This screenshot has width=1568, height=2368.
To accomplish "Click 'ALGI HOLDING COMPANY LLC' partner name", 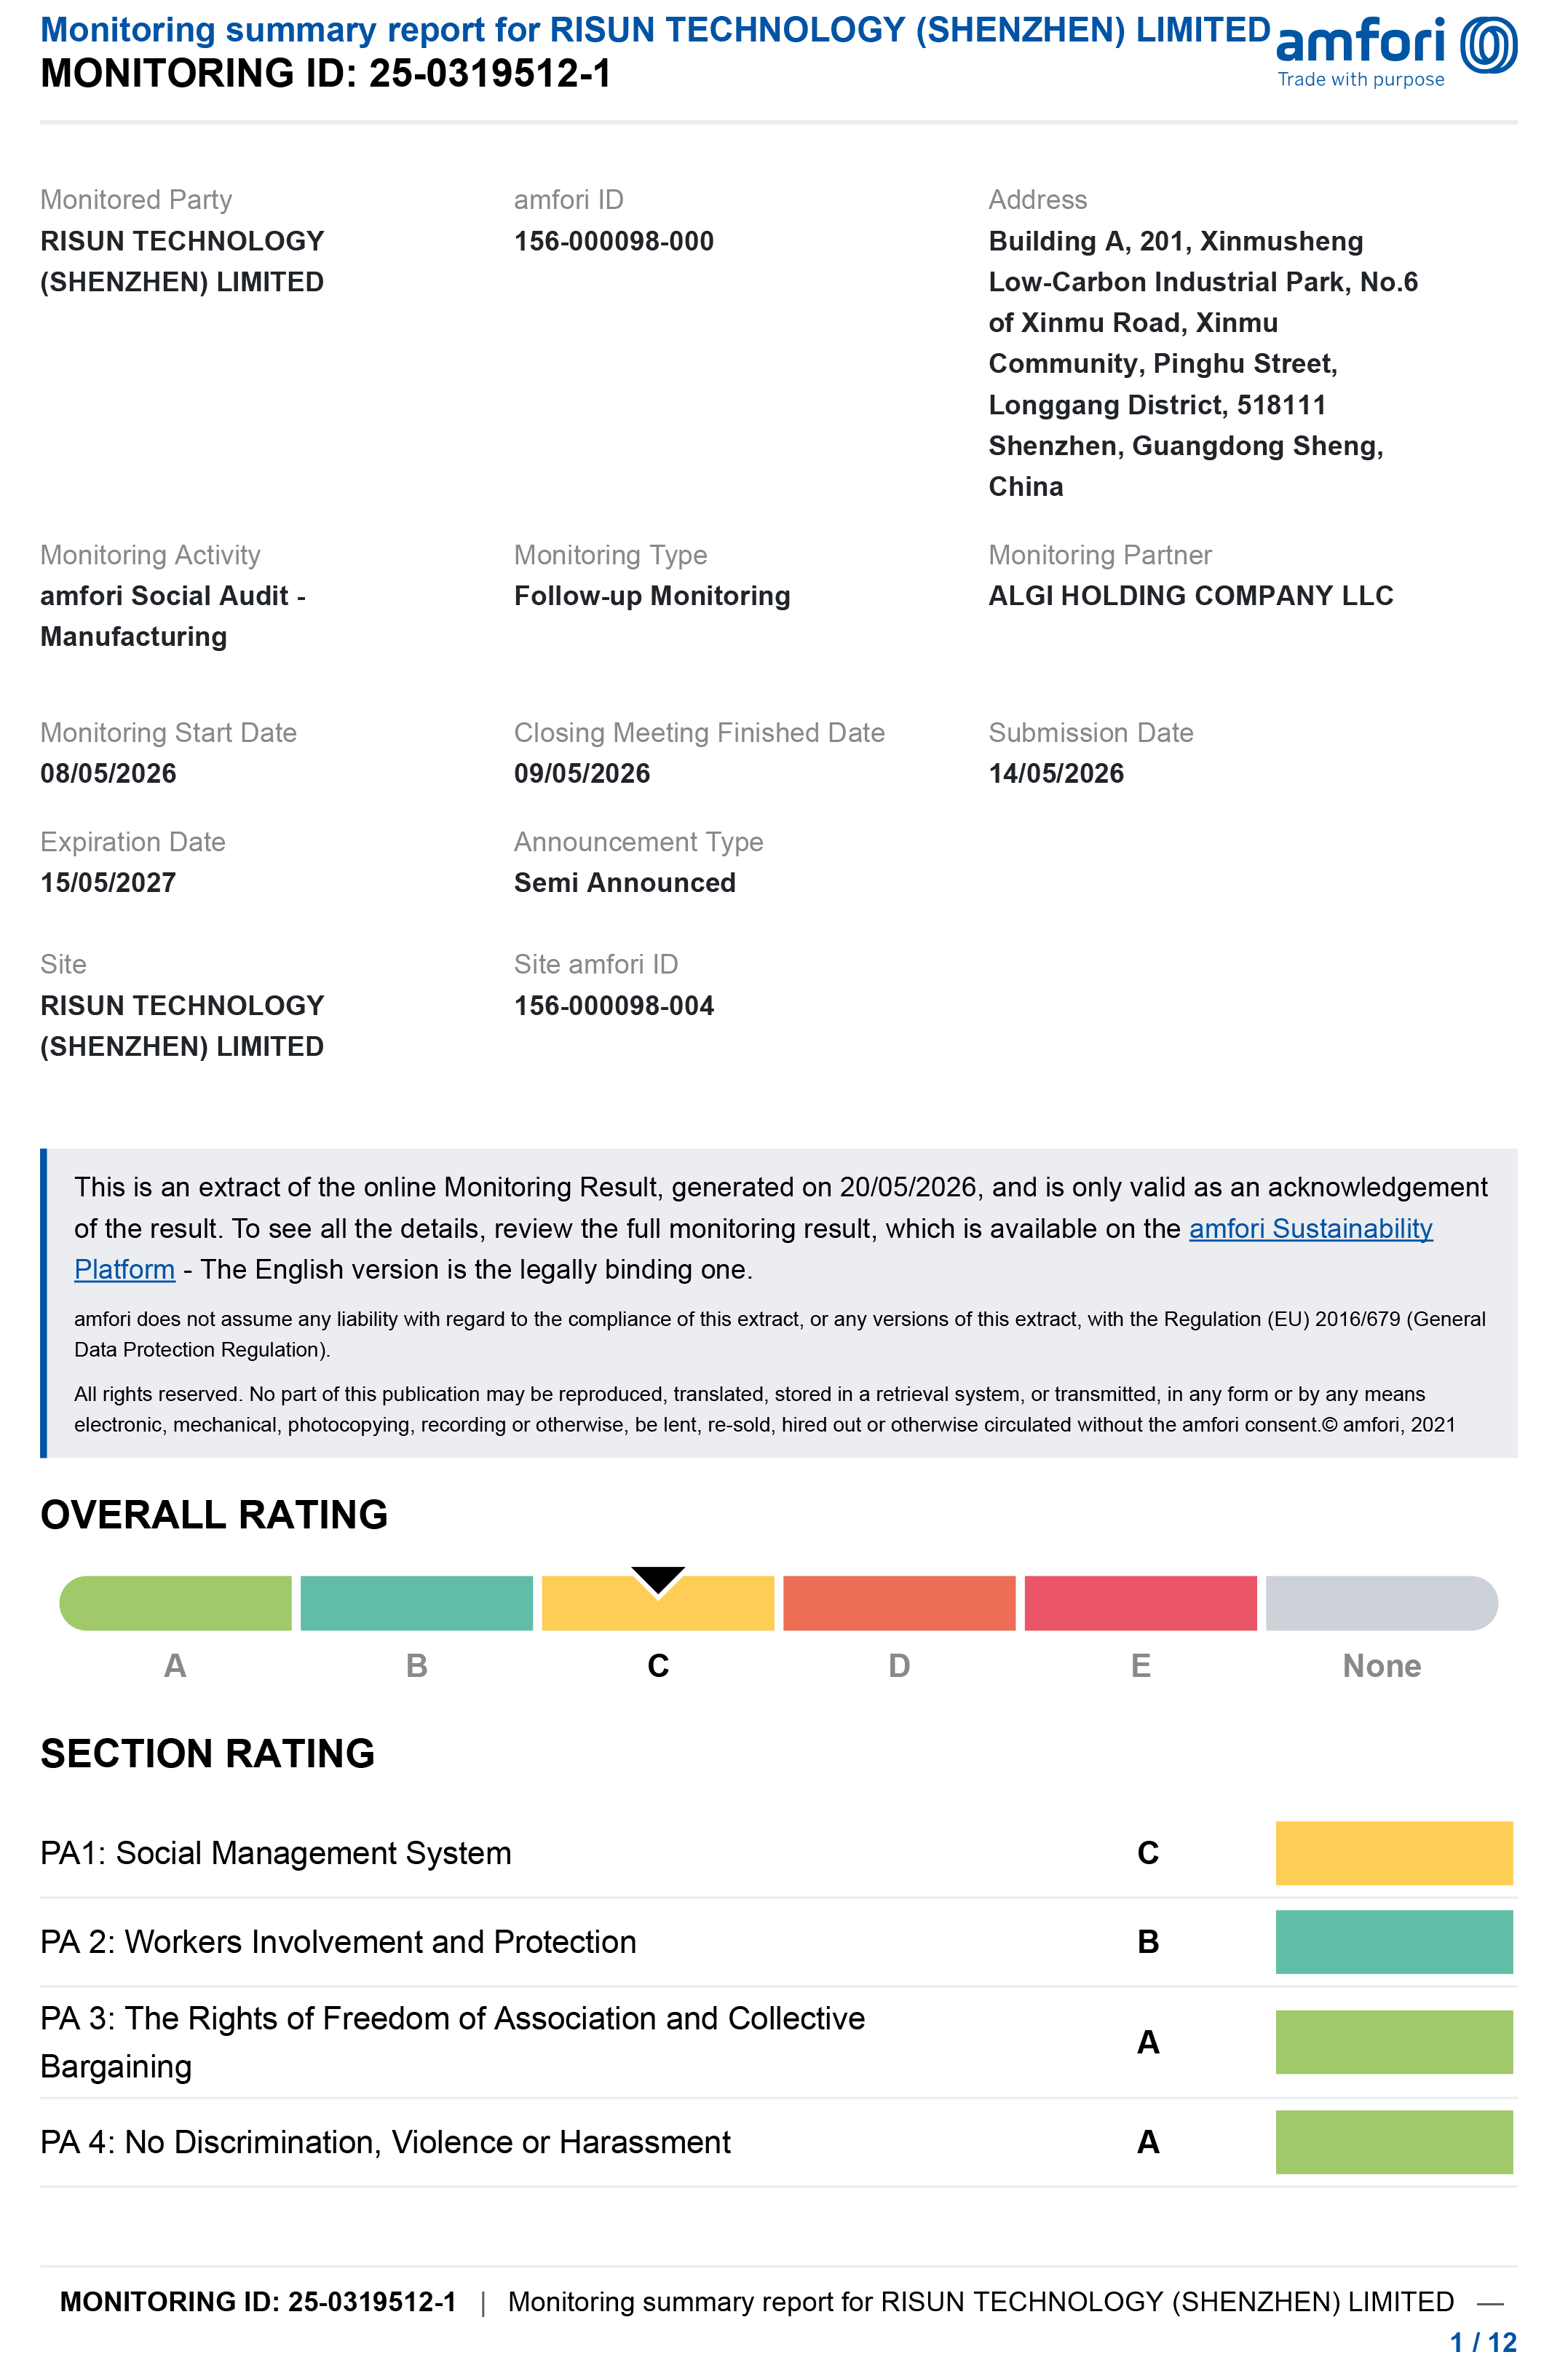I will [x=1191, y=596].
